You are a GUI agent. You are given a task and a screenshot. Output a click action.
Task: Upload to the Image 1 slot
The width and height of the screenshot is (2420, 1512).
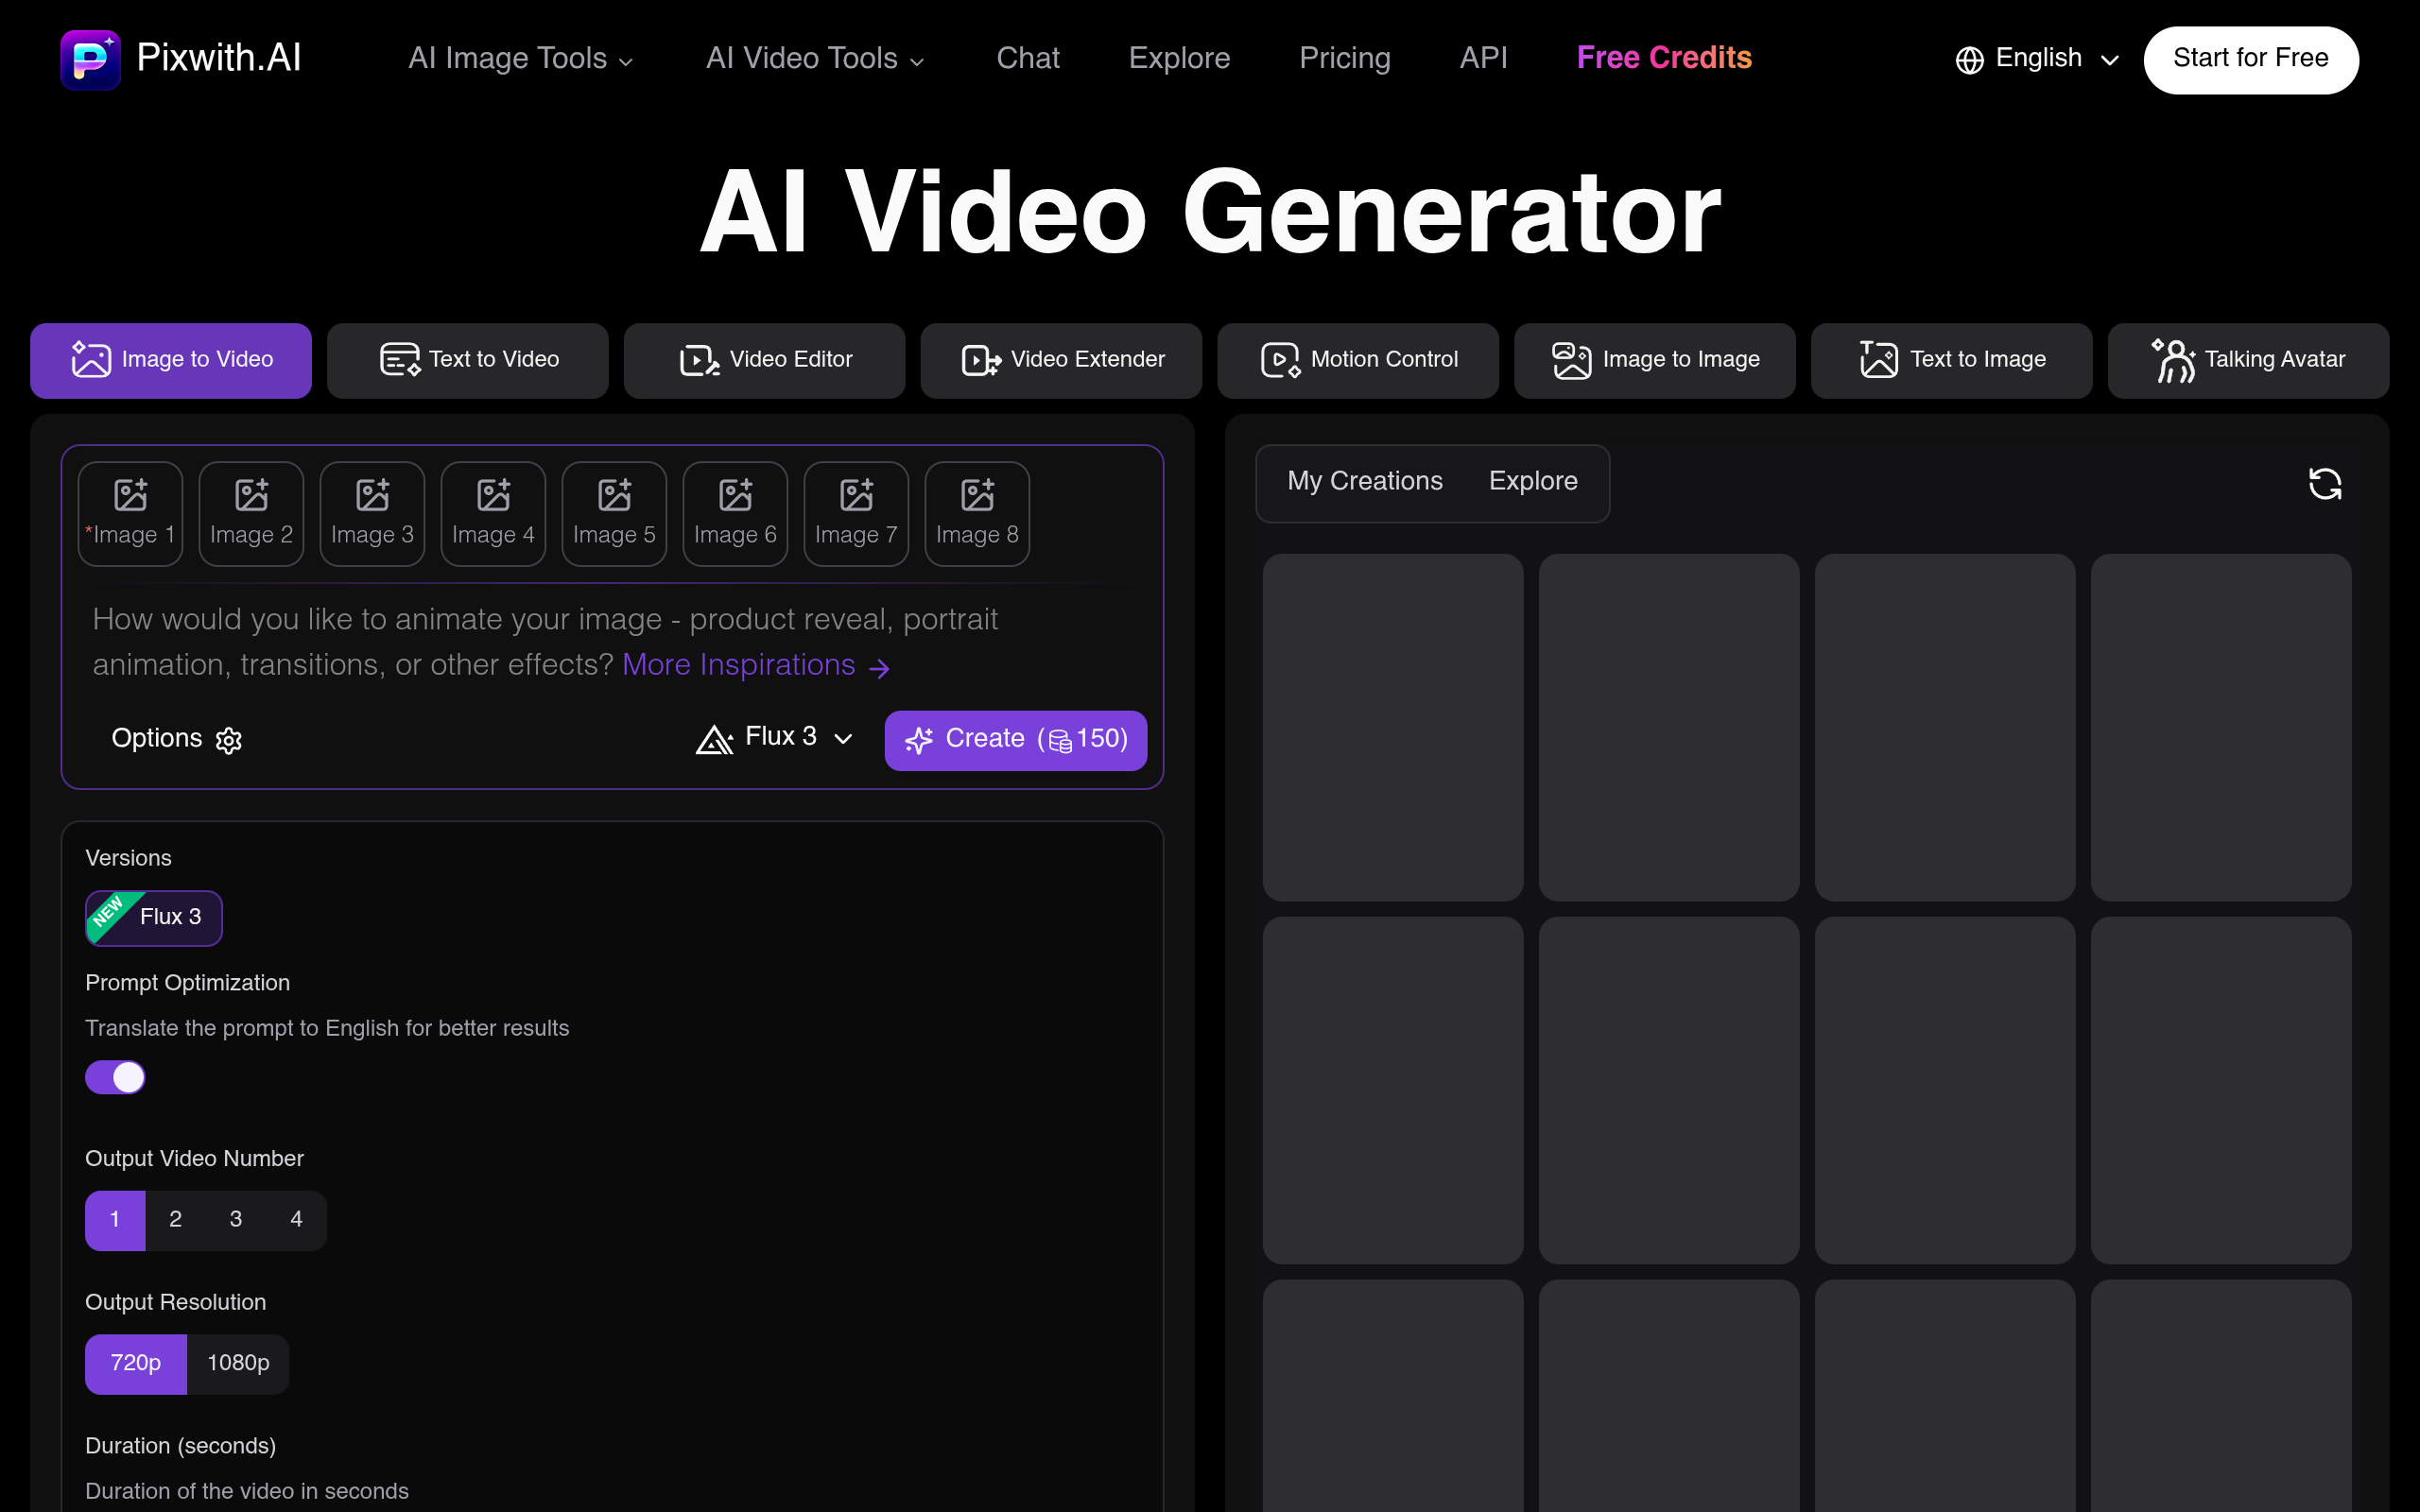(x=130, y=514)
